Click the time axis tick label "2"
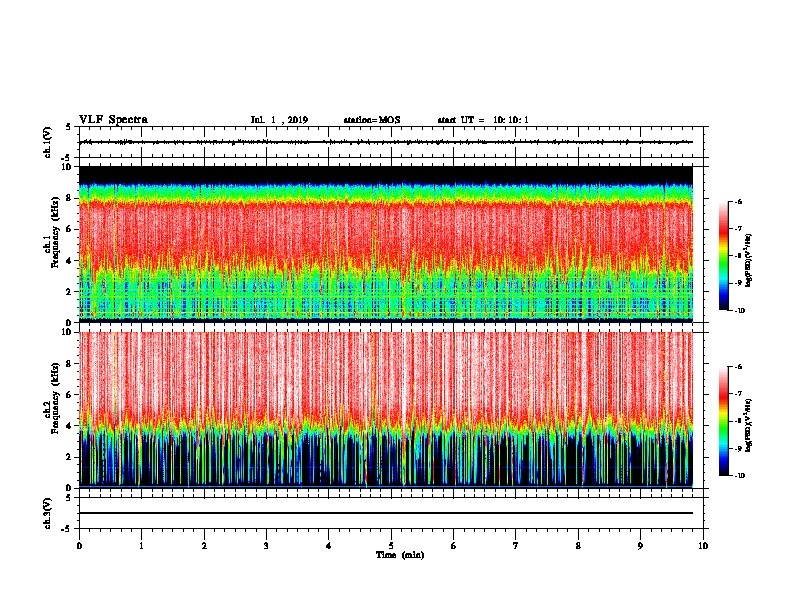 click(204, 546)
